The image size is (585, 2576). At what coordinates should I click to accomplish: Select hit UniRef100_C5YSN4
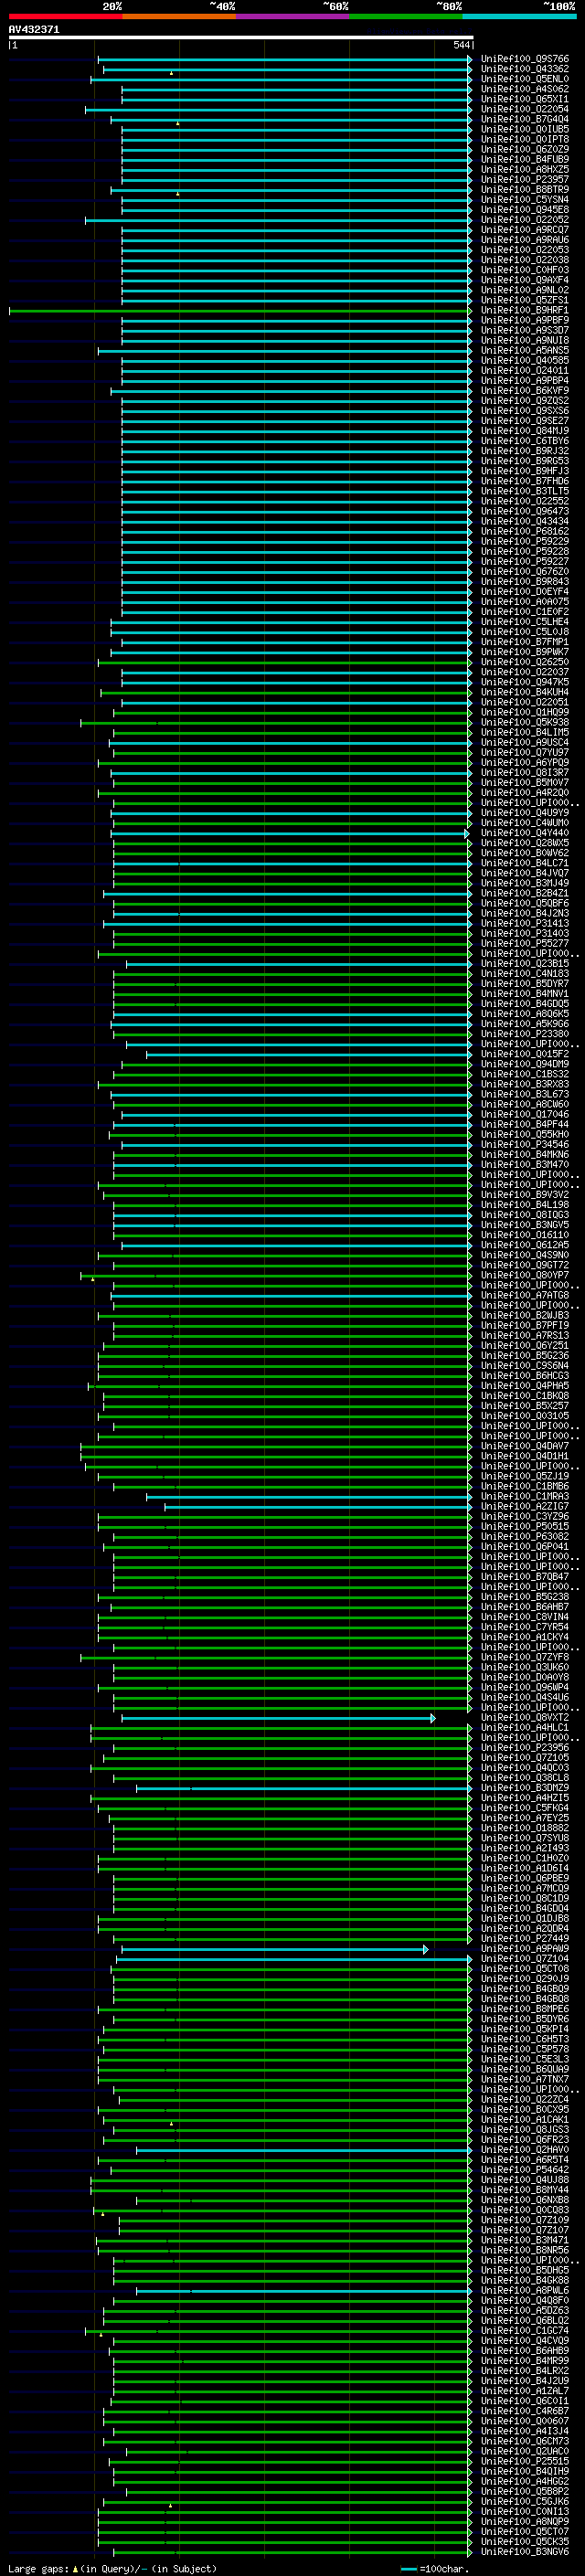525,200
